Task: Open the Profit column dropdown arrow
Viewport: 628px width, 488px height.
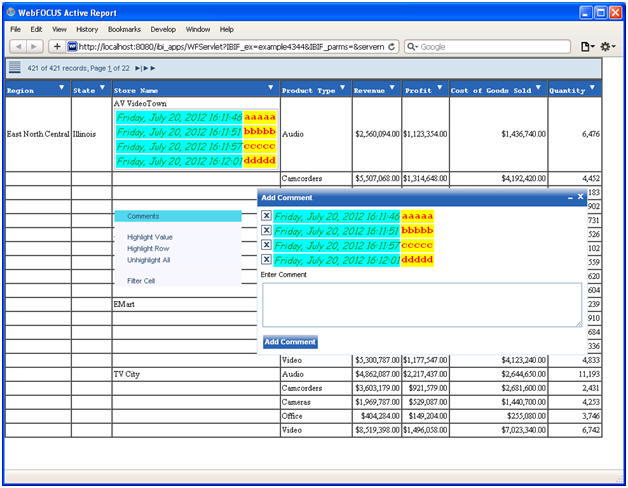Action: pos(439,87)
